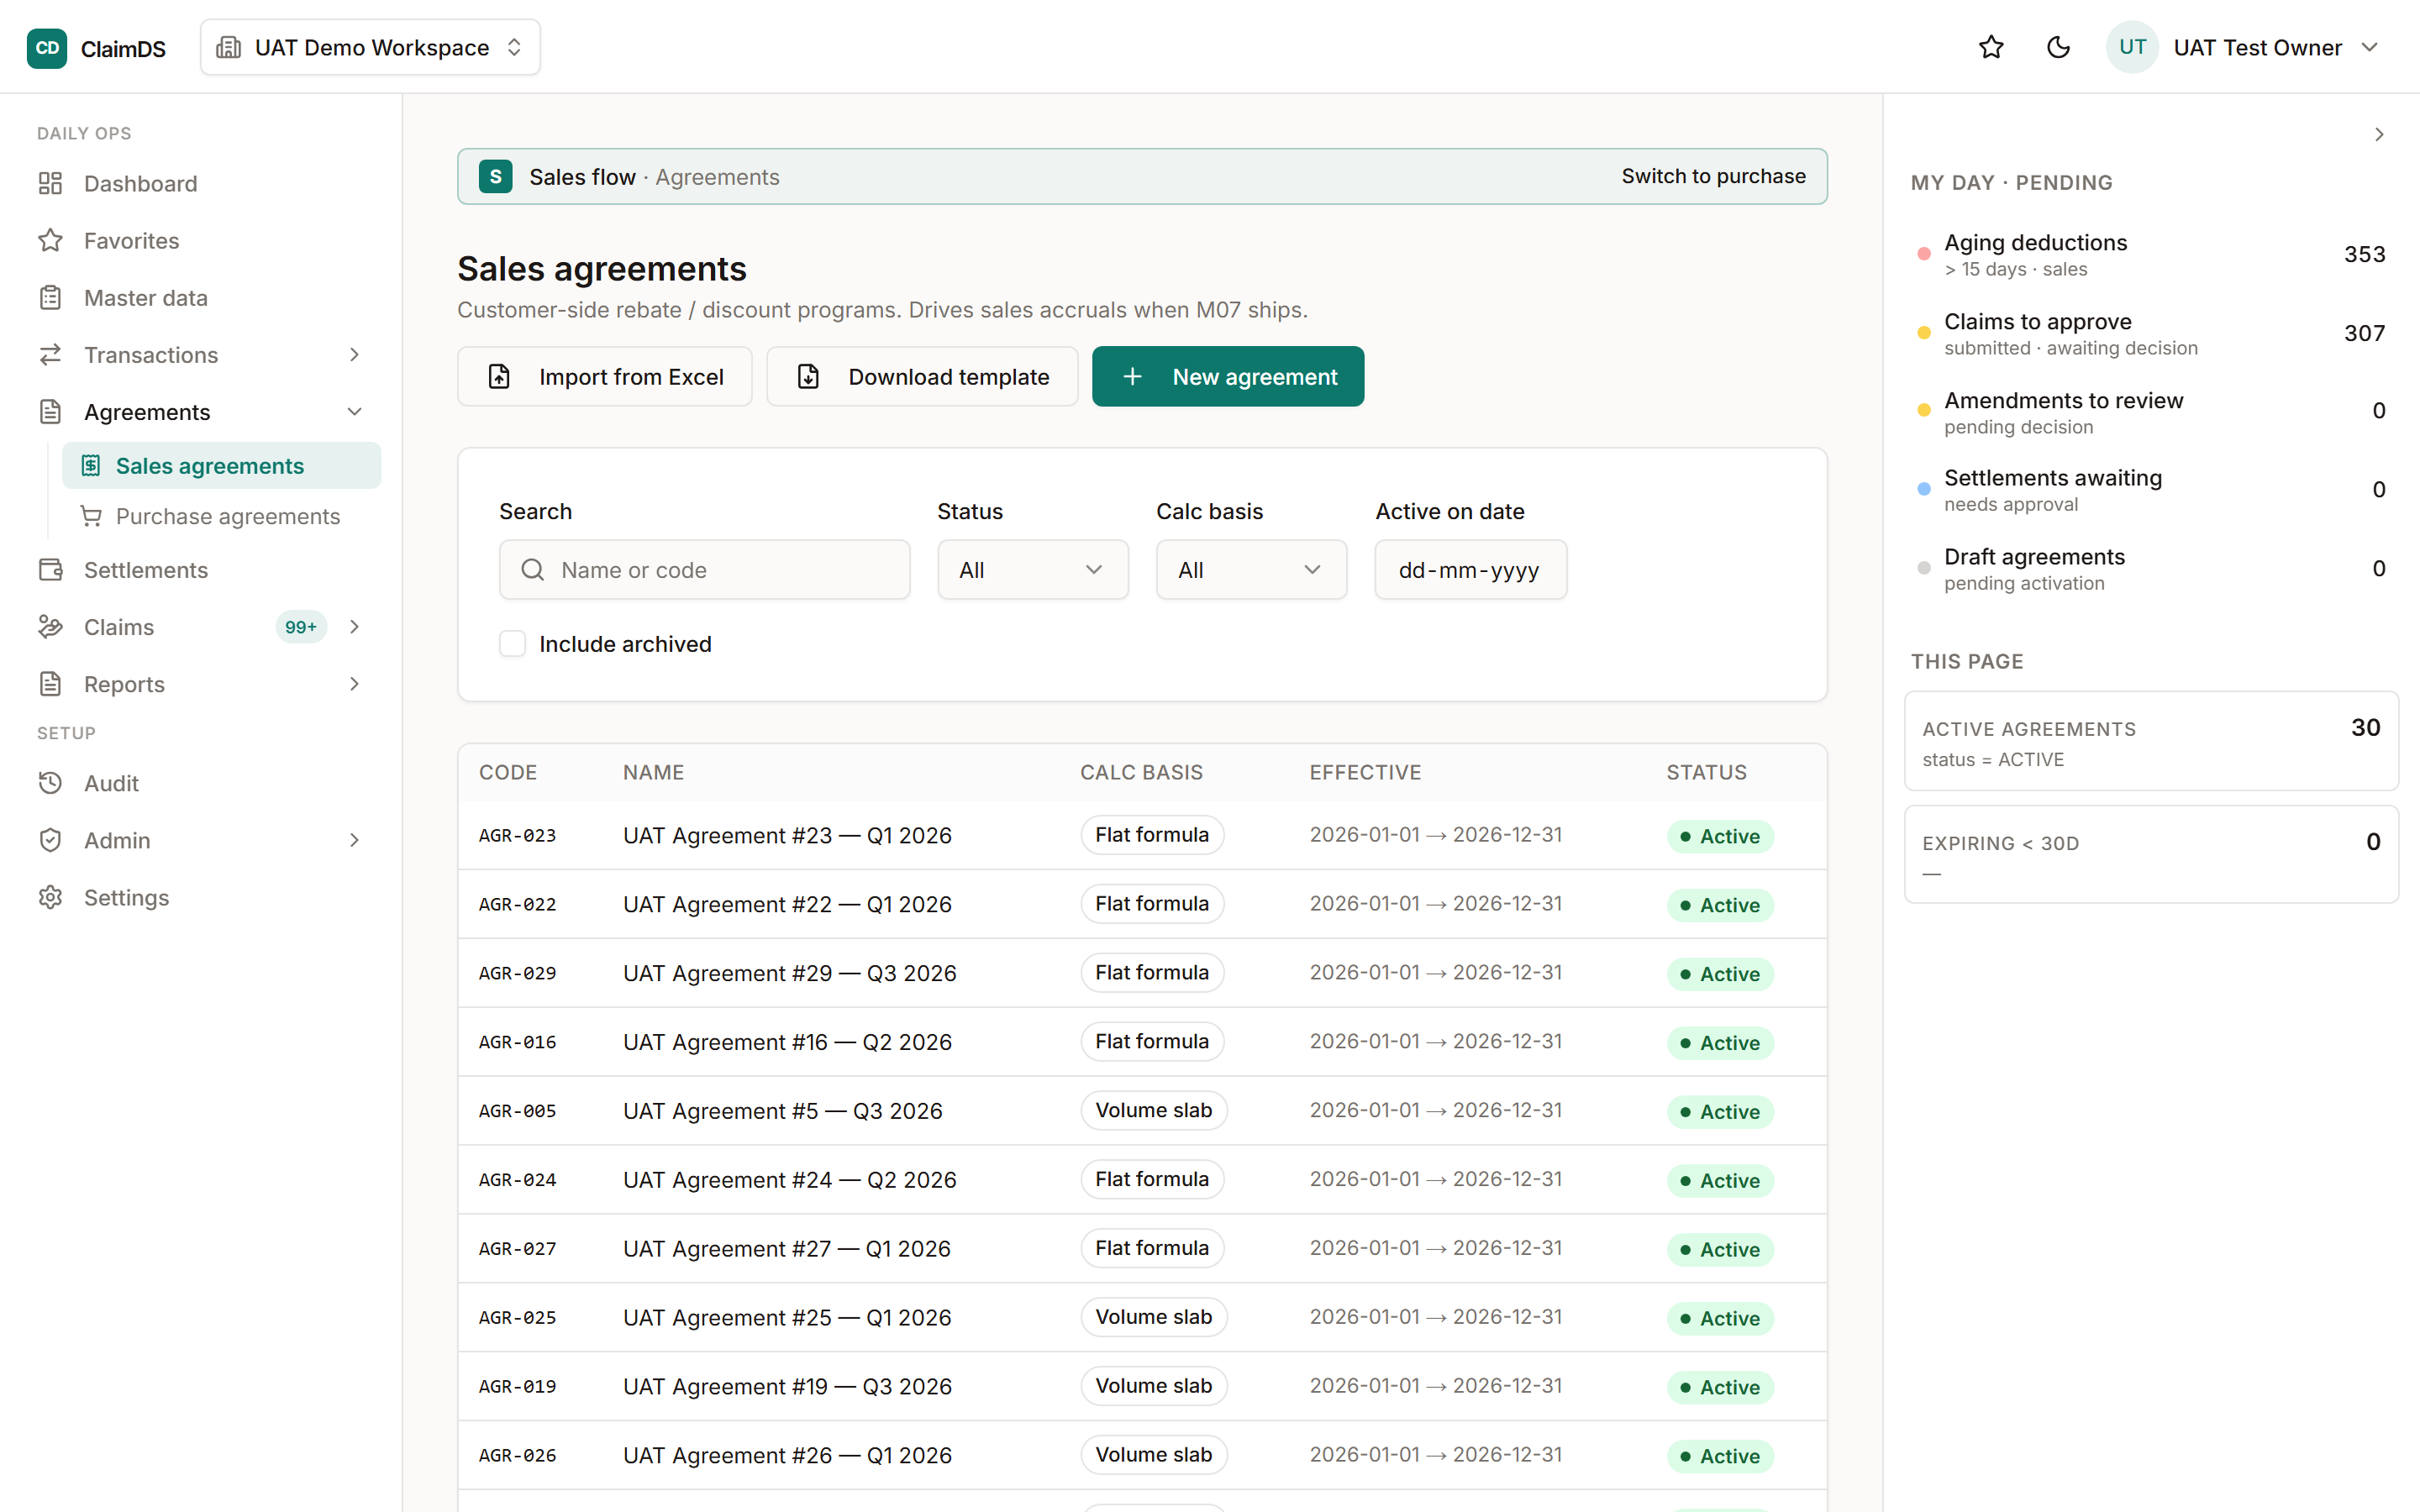Click the Active status on AGR-016
Image resolution: width=2420 pixels, height=1512 pixels.
pyautogui.click(x=1720, y=1042)
